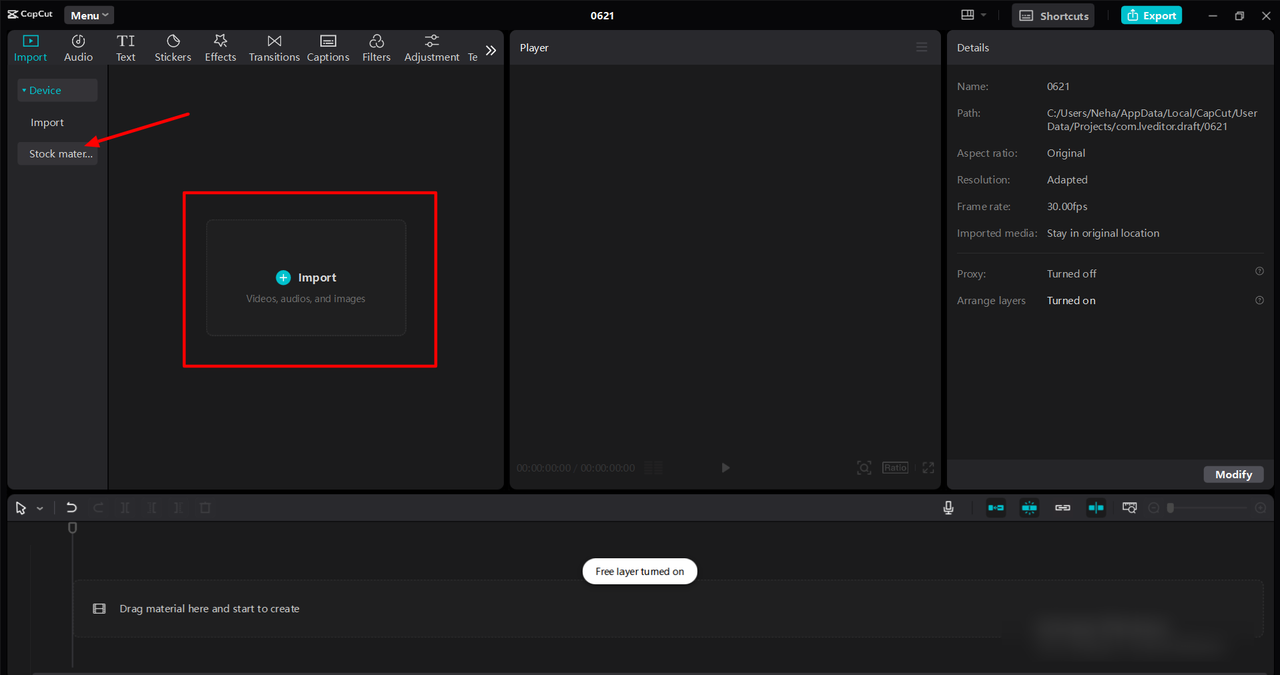
Task: Open the Ratio selector in Player
Action: point(895,467)
